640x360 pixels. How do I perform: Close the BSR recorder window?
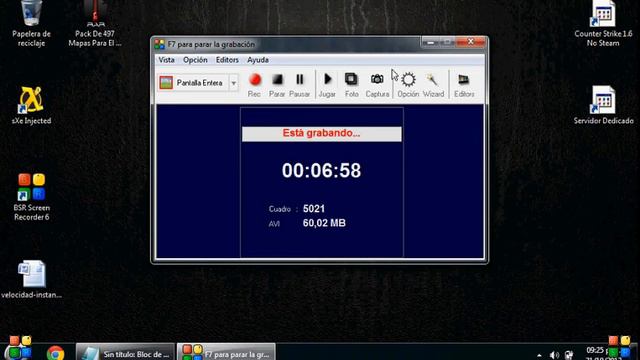471,42
